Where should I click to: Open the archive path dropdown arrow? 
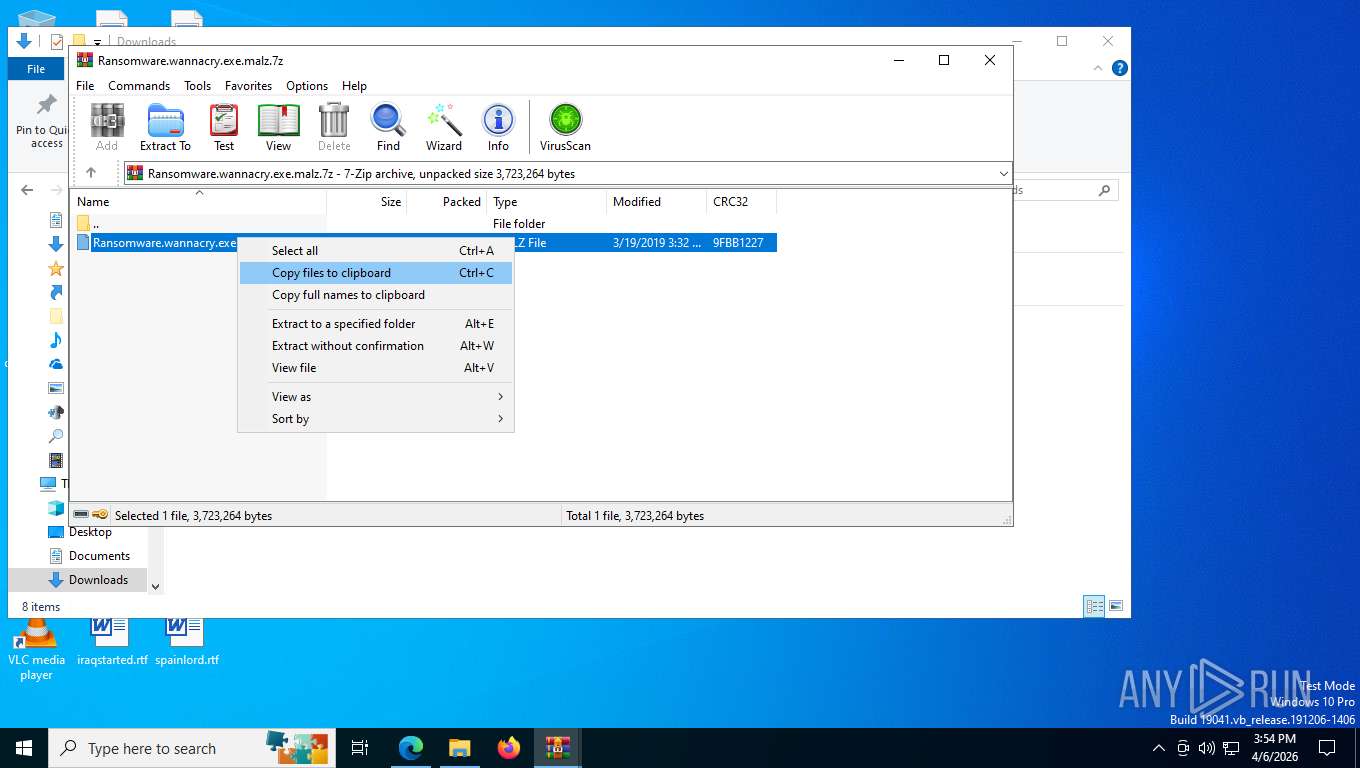click(x=1003, y=173)
